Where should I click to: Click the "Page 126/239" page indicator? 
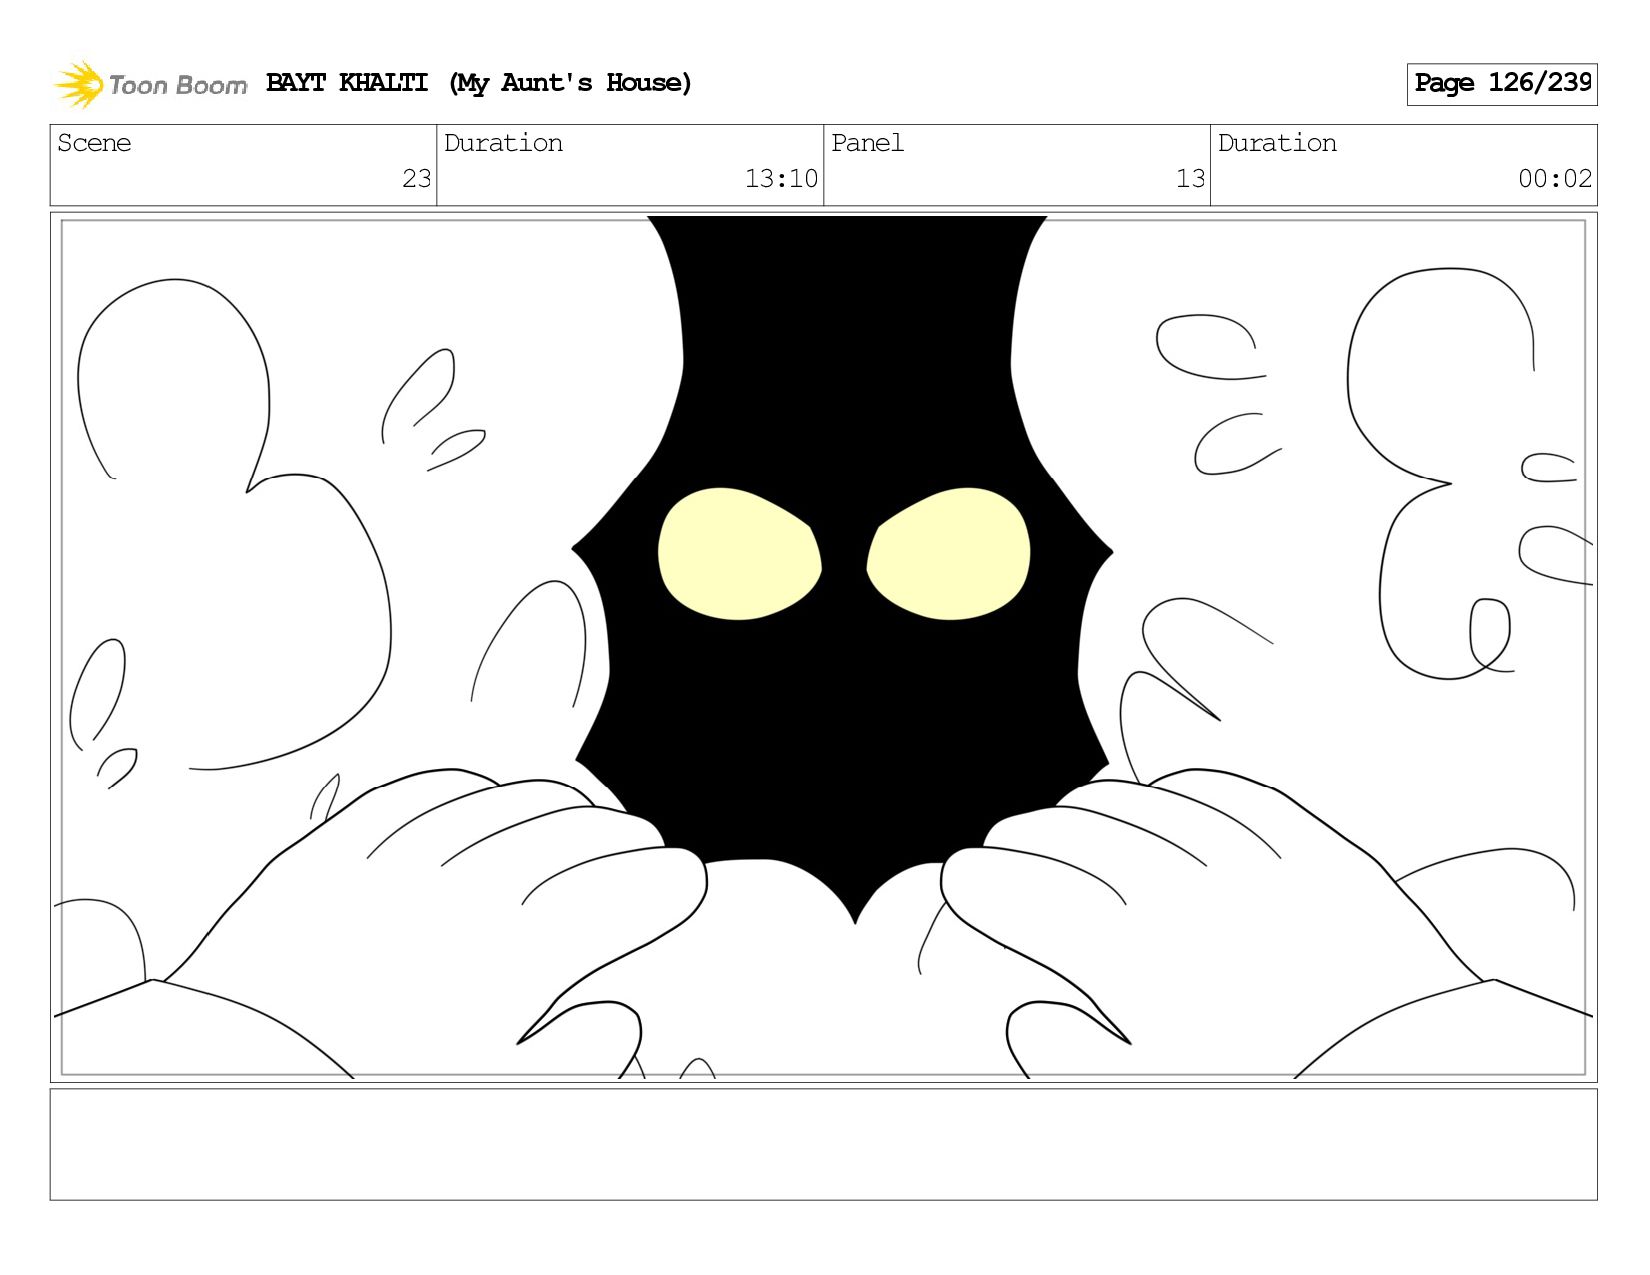[x=1502, y=84]
